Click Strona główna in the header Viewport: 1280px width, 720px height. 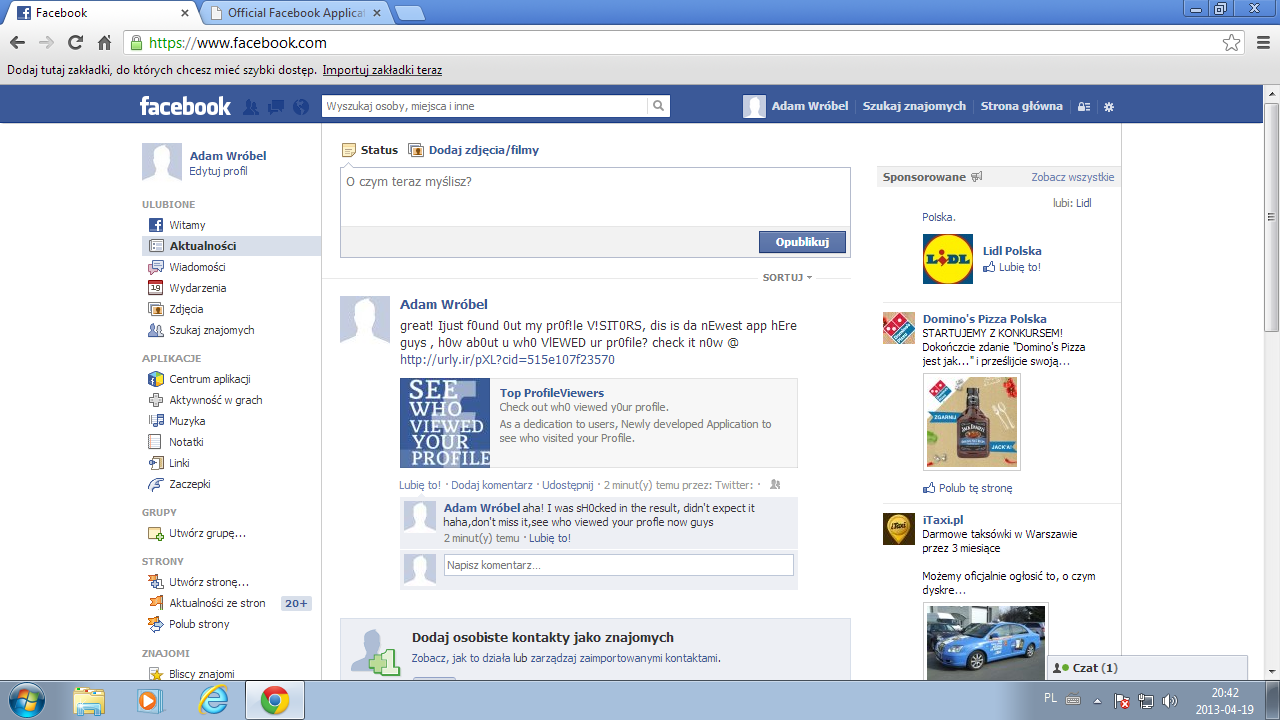coord(1021,106)
